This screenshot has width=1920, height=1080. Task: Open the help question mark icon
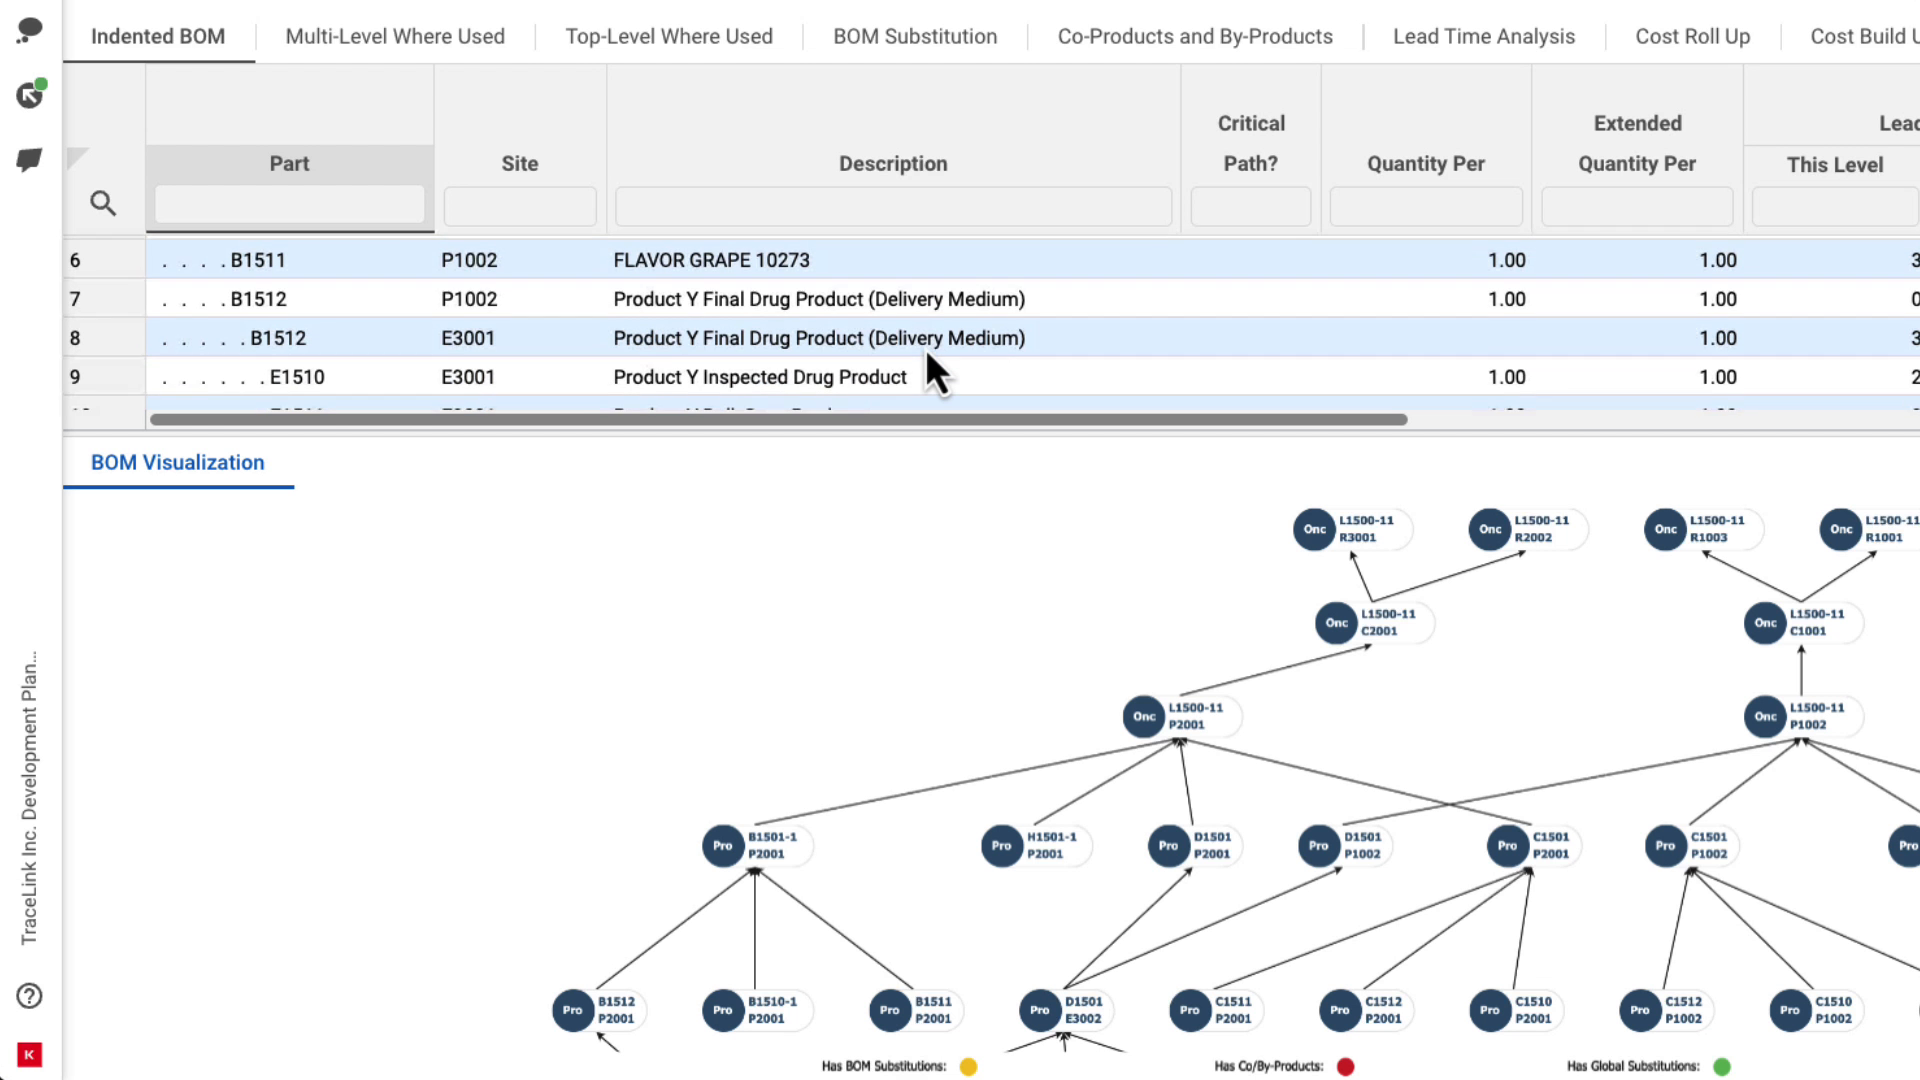point(30,996)
